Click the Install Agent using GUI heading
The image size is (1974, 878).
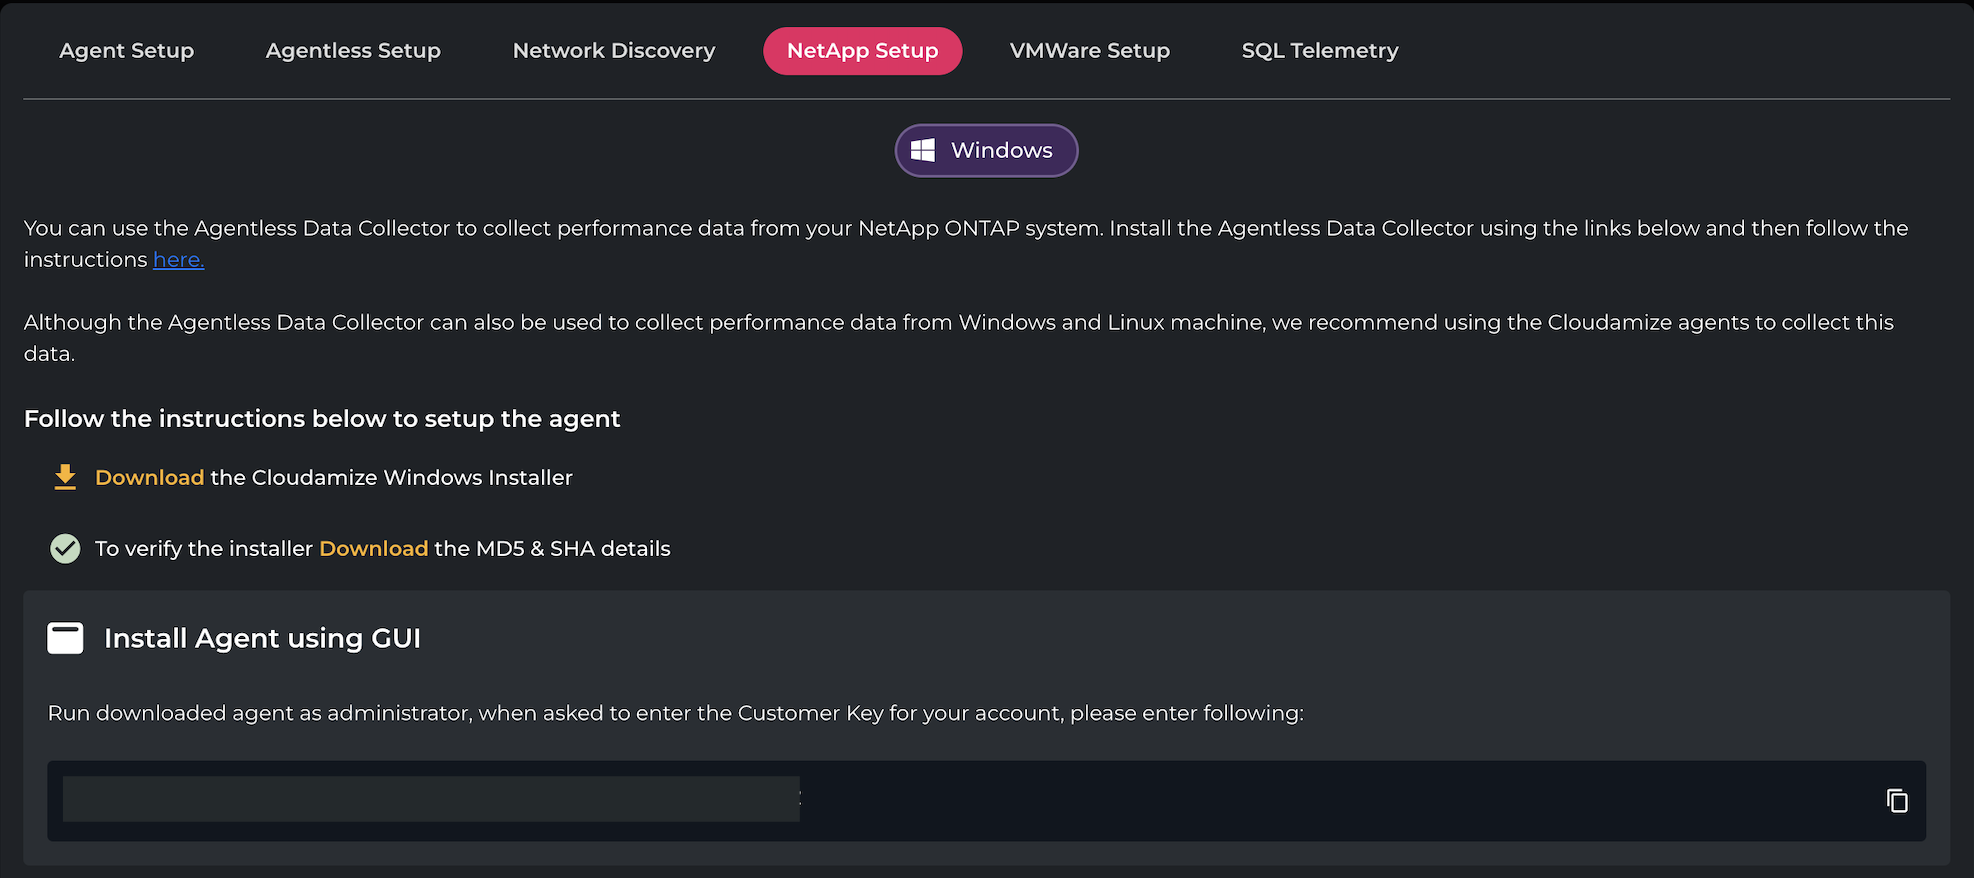pyautogui.click(x=262, y=638)
